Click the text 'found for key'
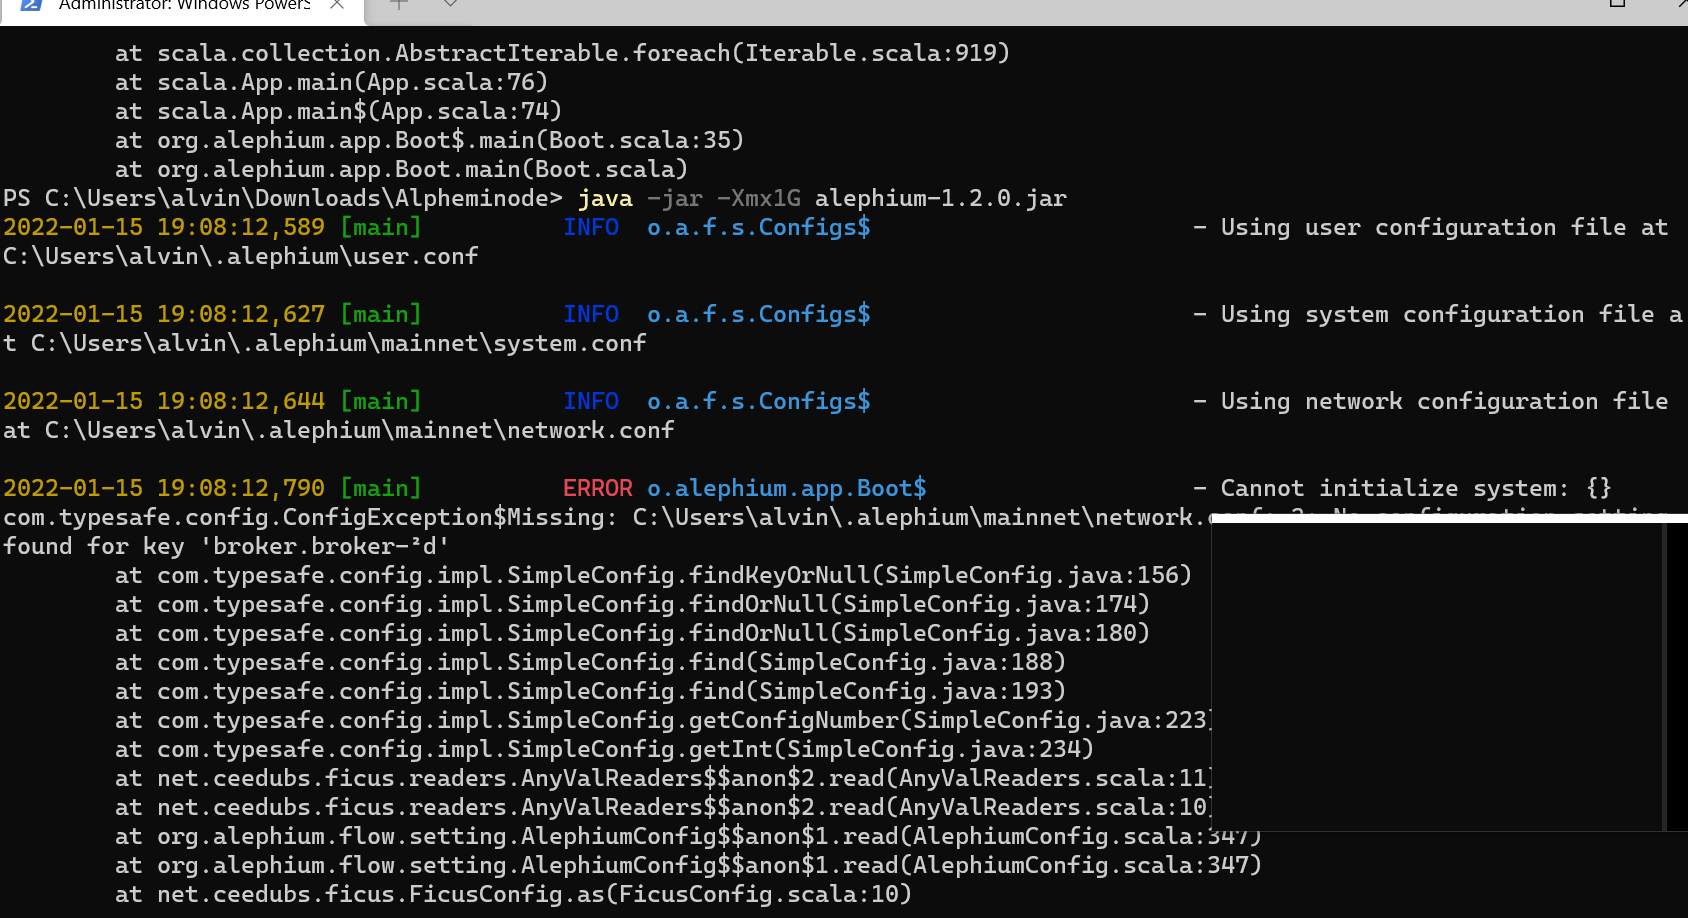Image resolution: width=1688 pixels, height=918 pixels. pos(94,547)
